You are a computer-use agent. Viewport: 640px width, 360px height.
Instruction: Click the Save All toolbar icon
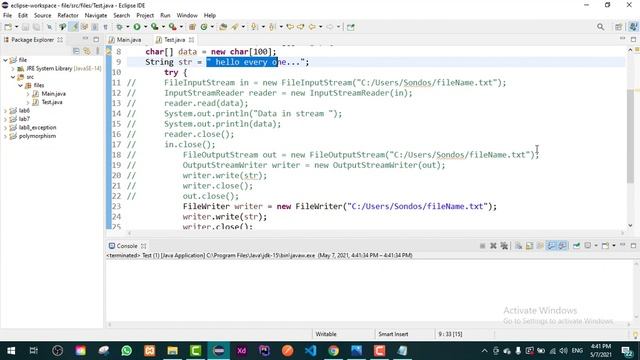pos(36,27)
